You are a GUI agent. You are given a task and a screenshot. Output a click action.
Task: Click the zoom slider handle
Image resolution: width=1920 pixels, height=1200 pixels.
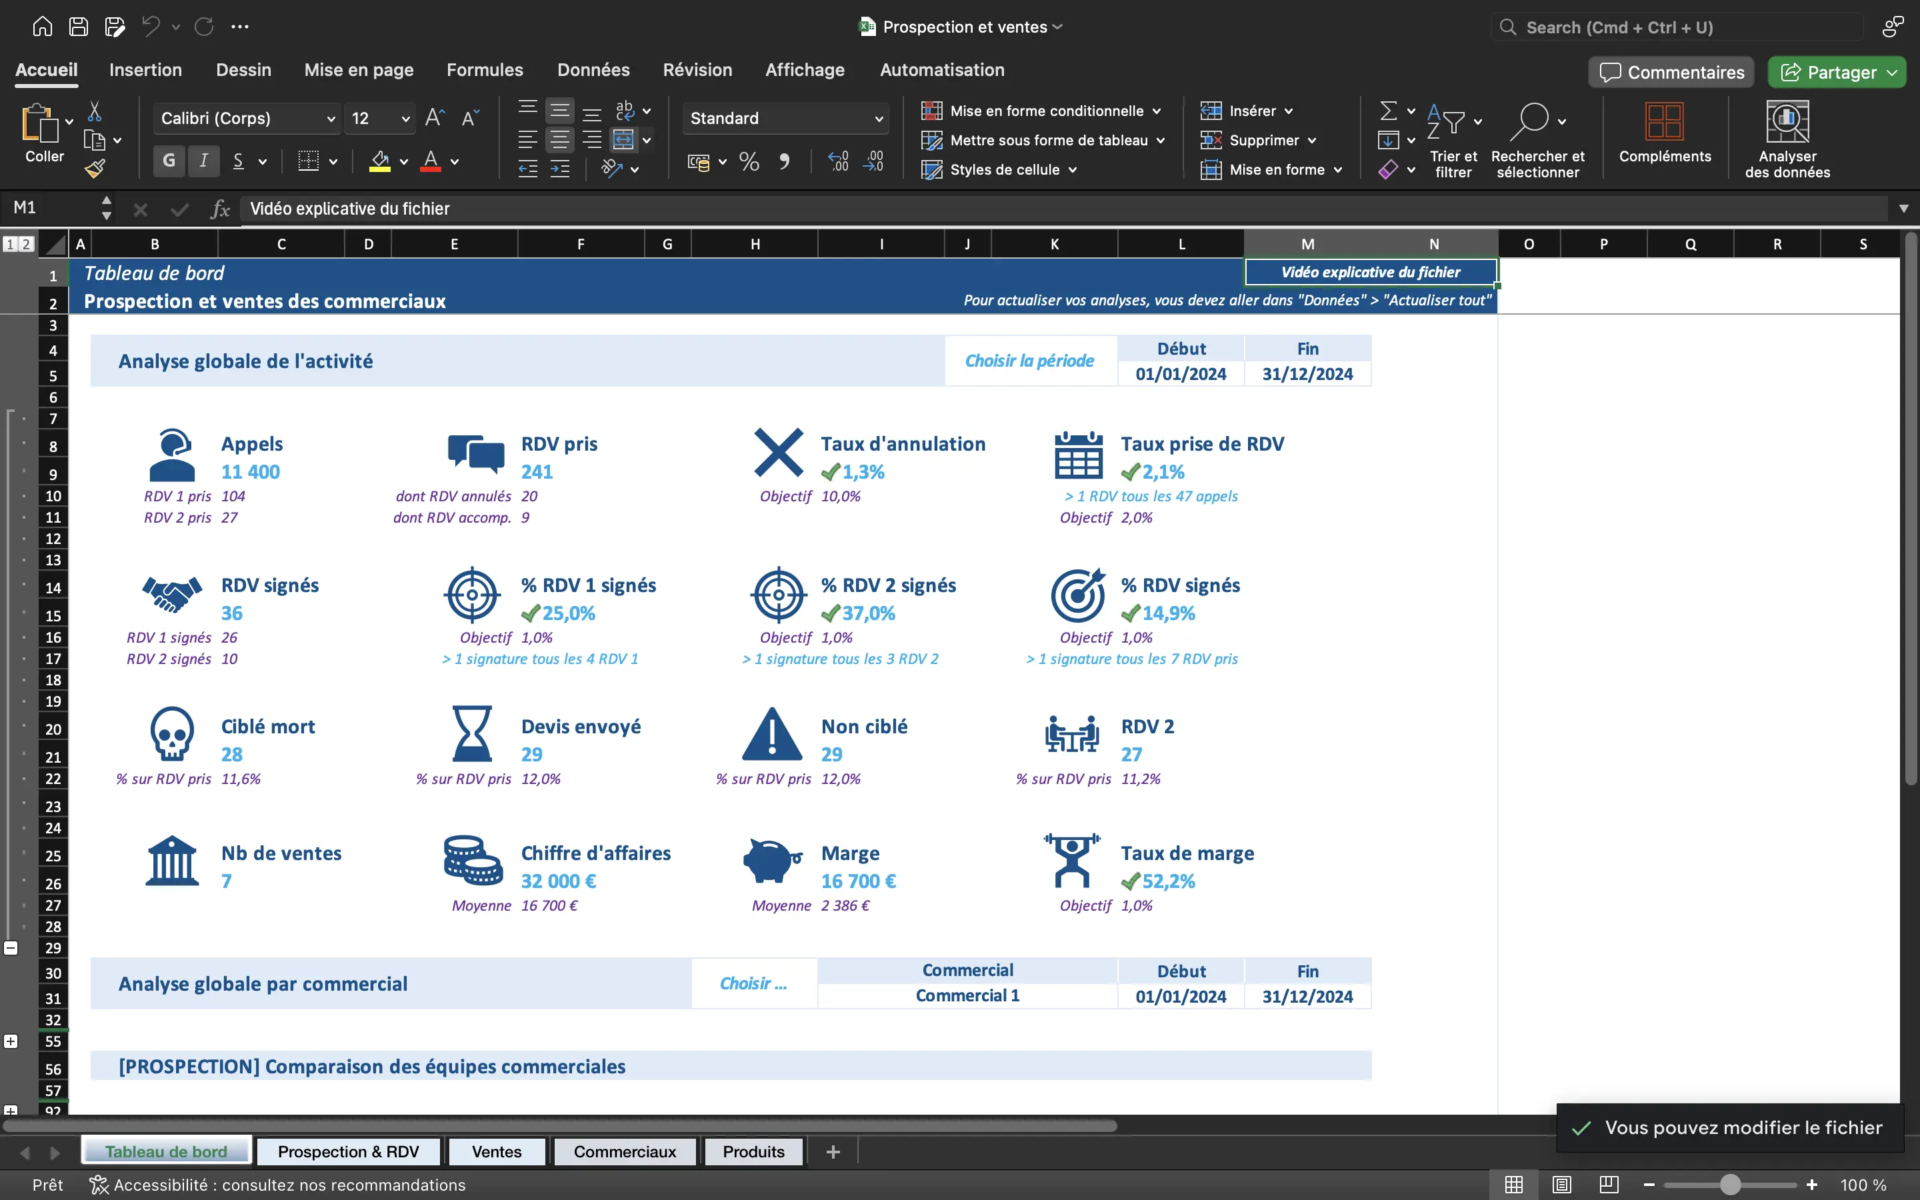pyautogui.click(x=1730, y=1185)
